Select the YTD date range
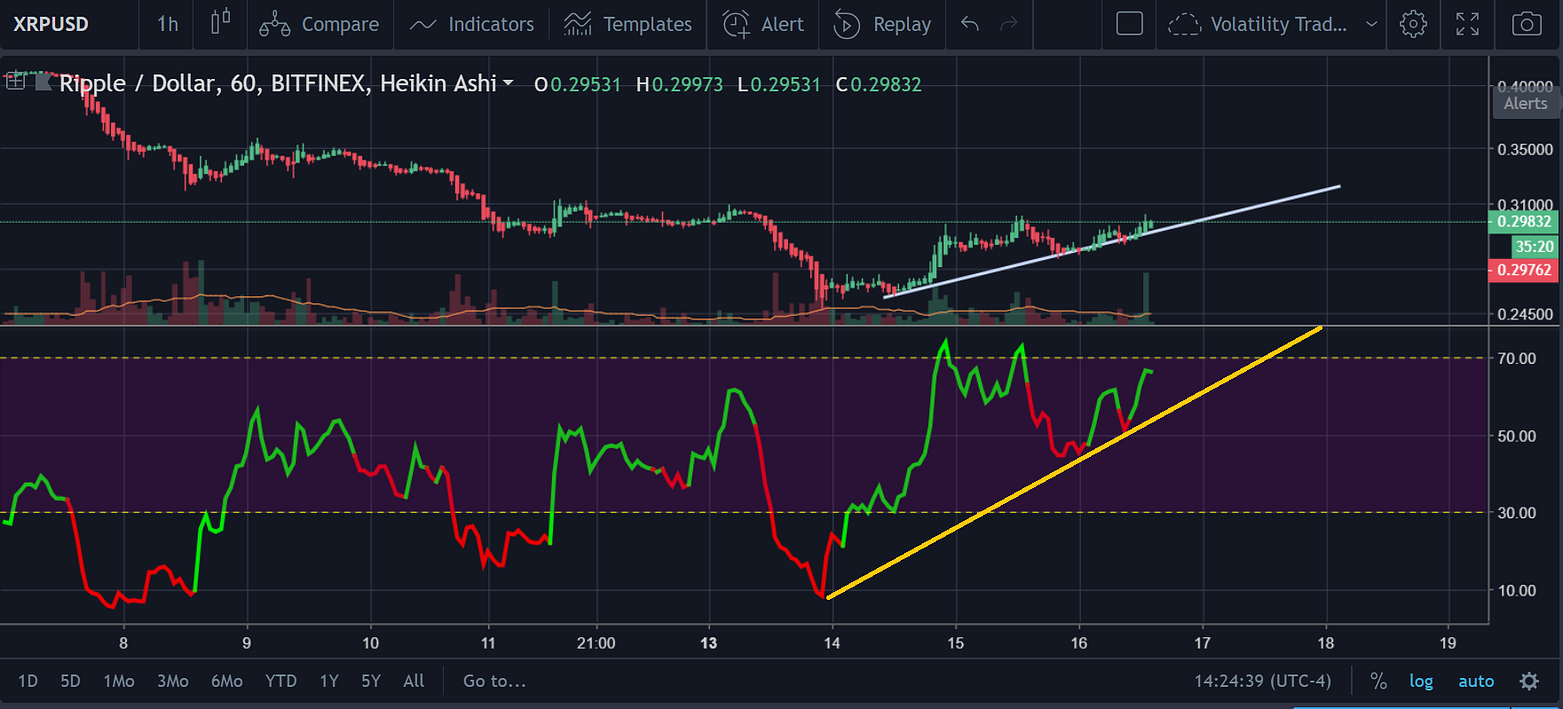This screenshot has height=709, width=1563. pos(281,681)
